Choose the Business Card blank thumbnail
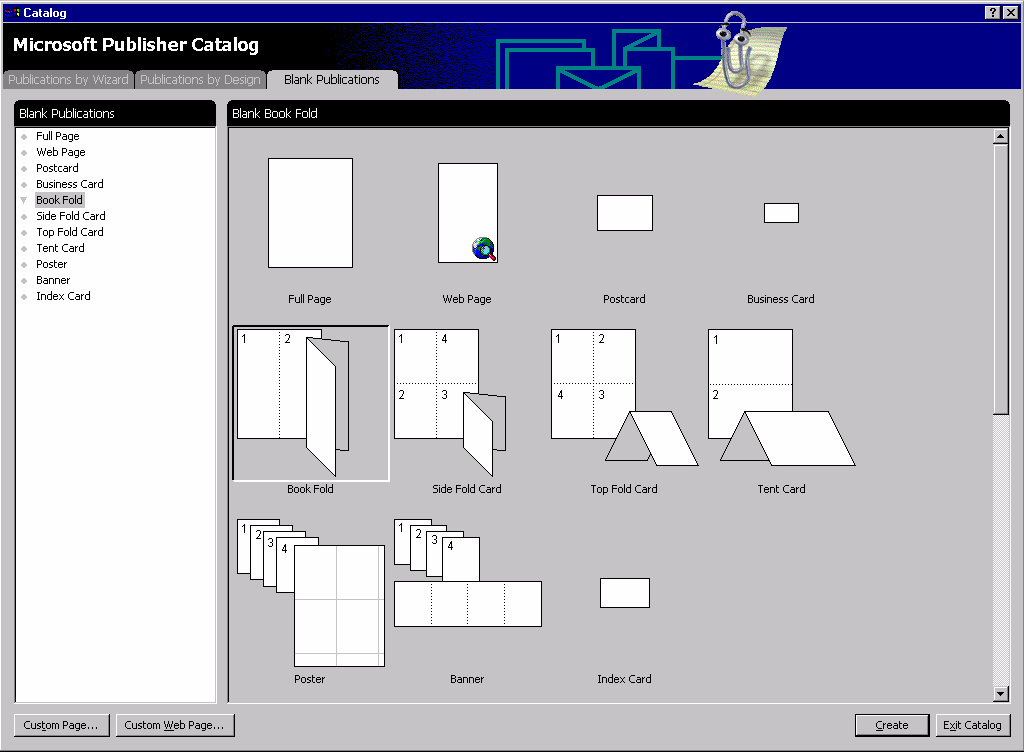 (x=781, y=213)
